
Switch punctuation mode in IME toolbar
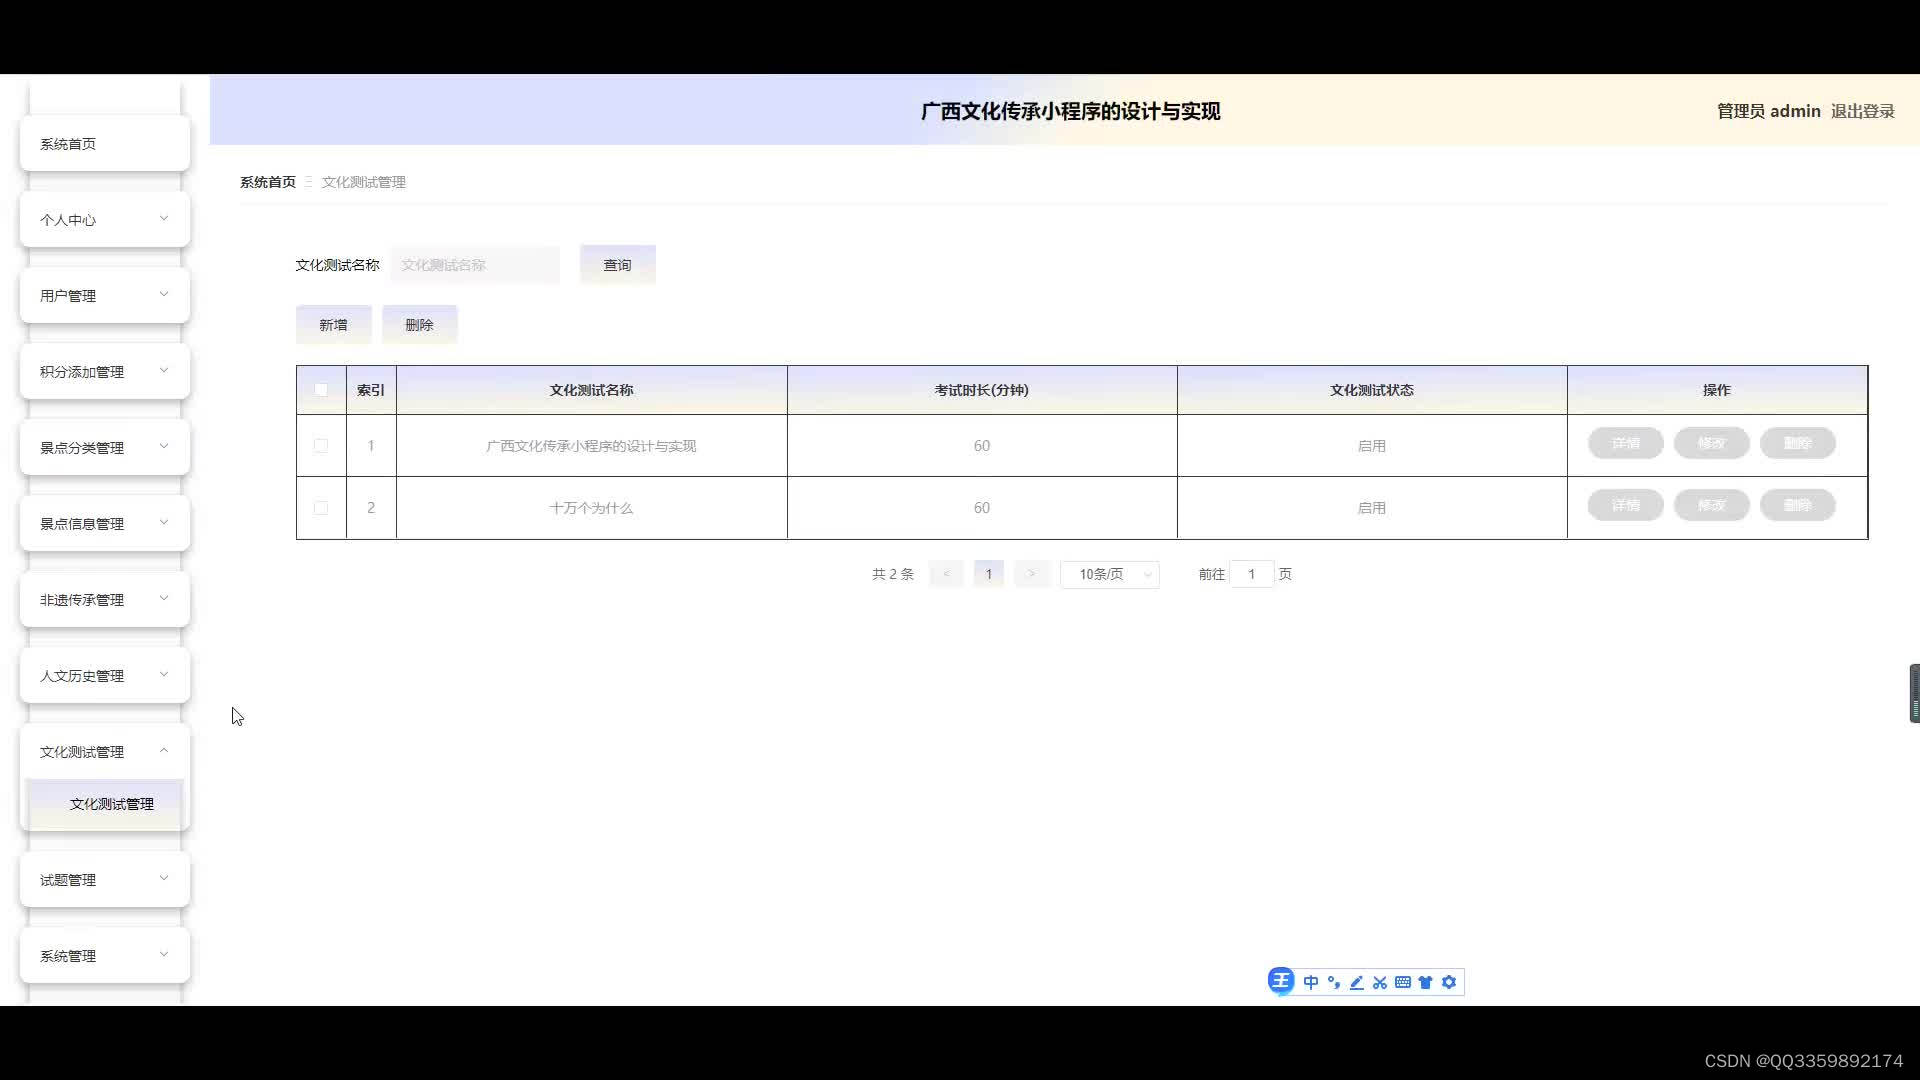tap(1334, 982)
